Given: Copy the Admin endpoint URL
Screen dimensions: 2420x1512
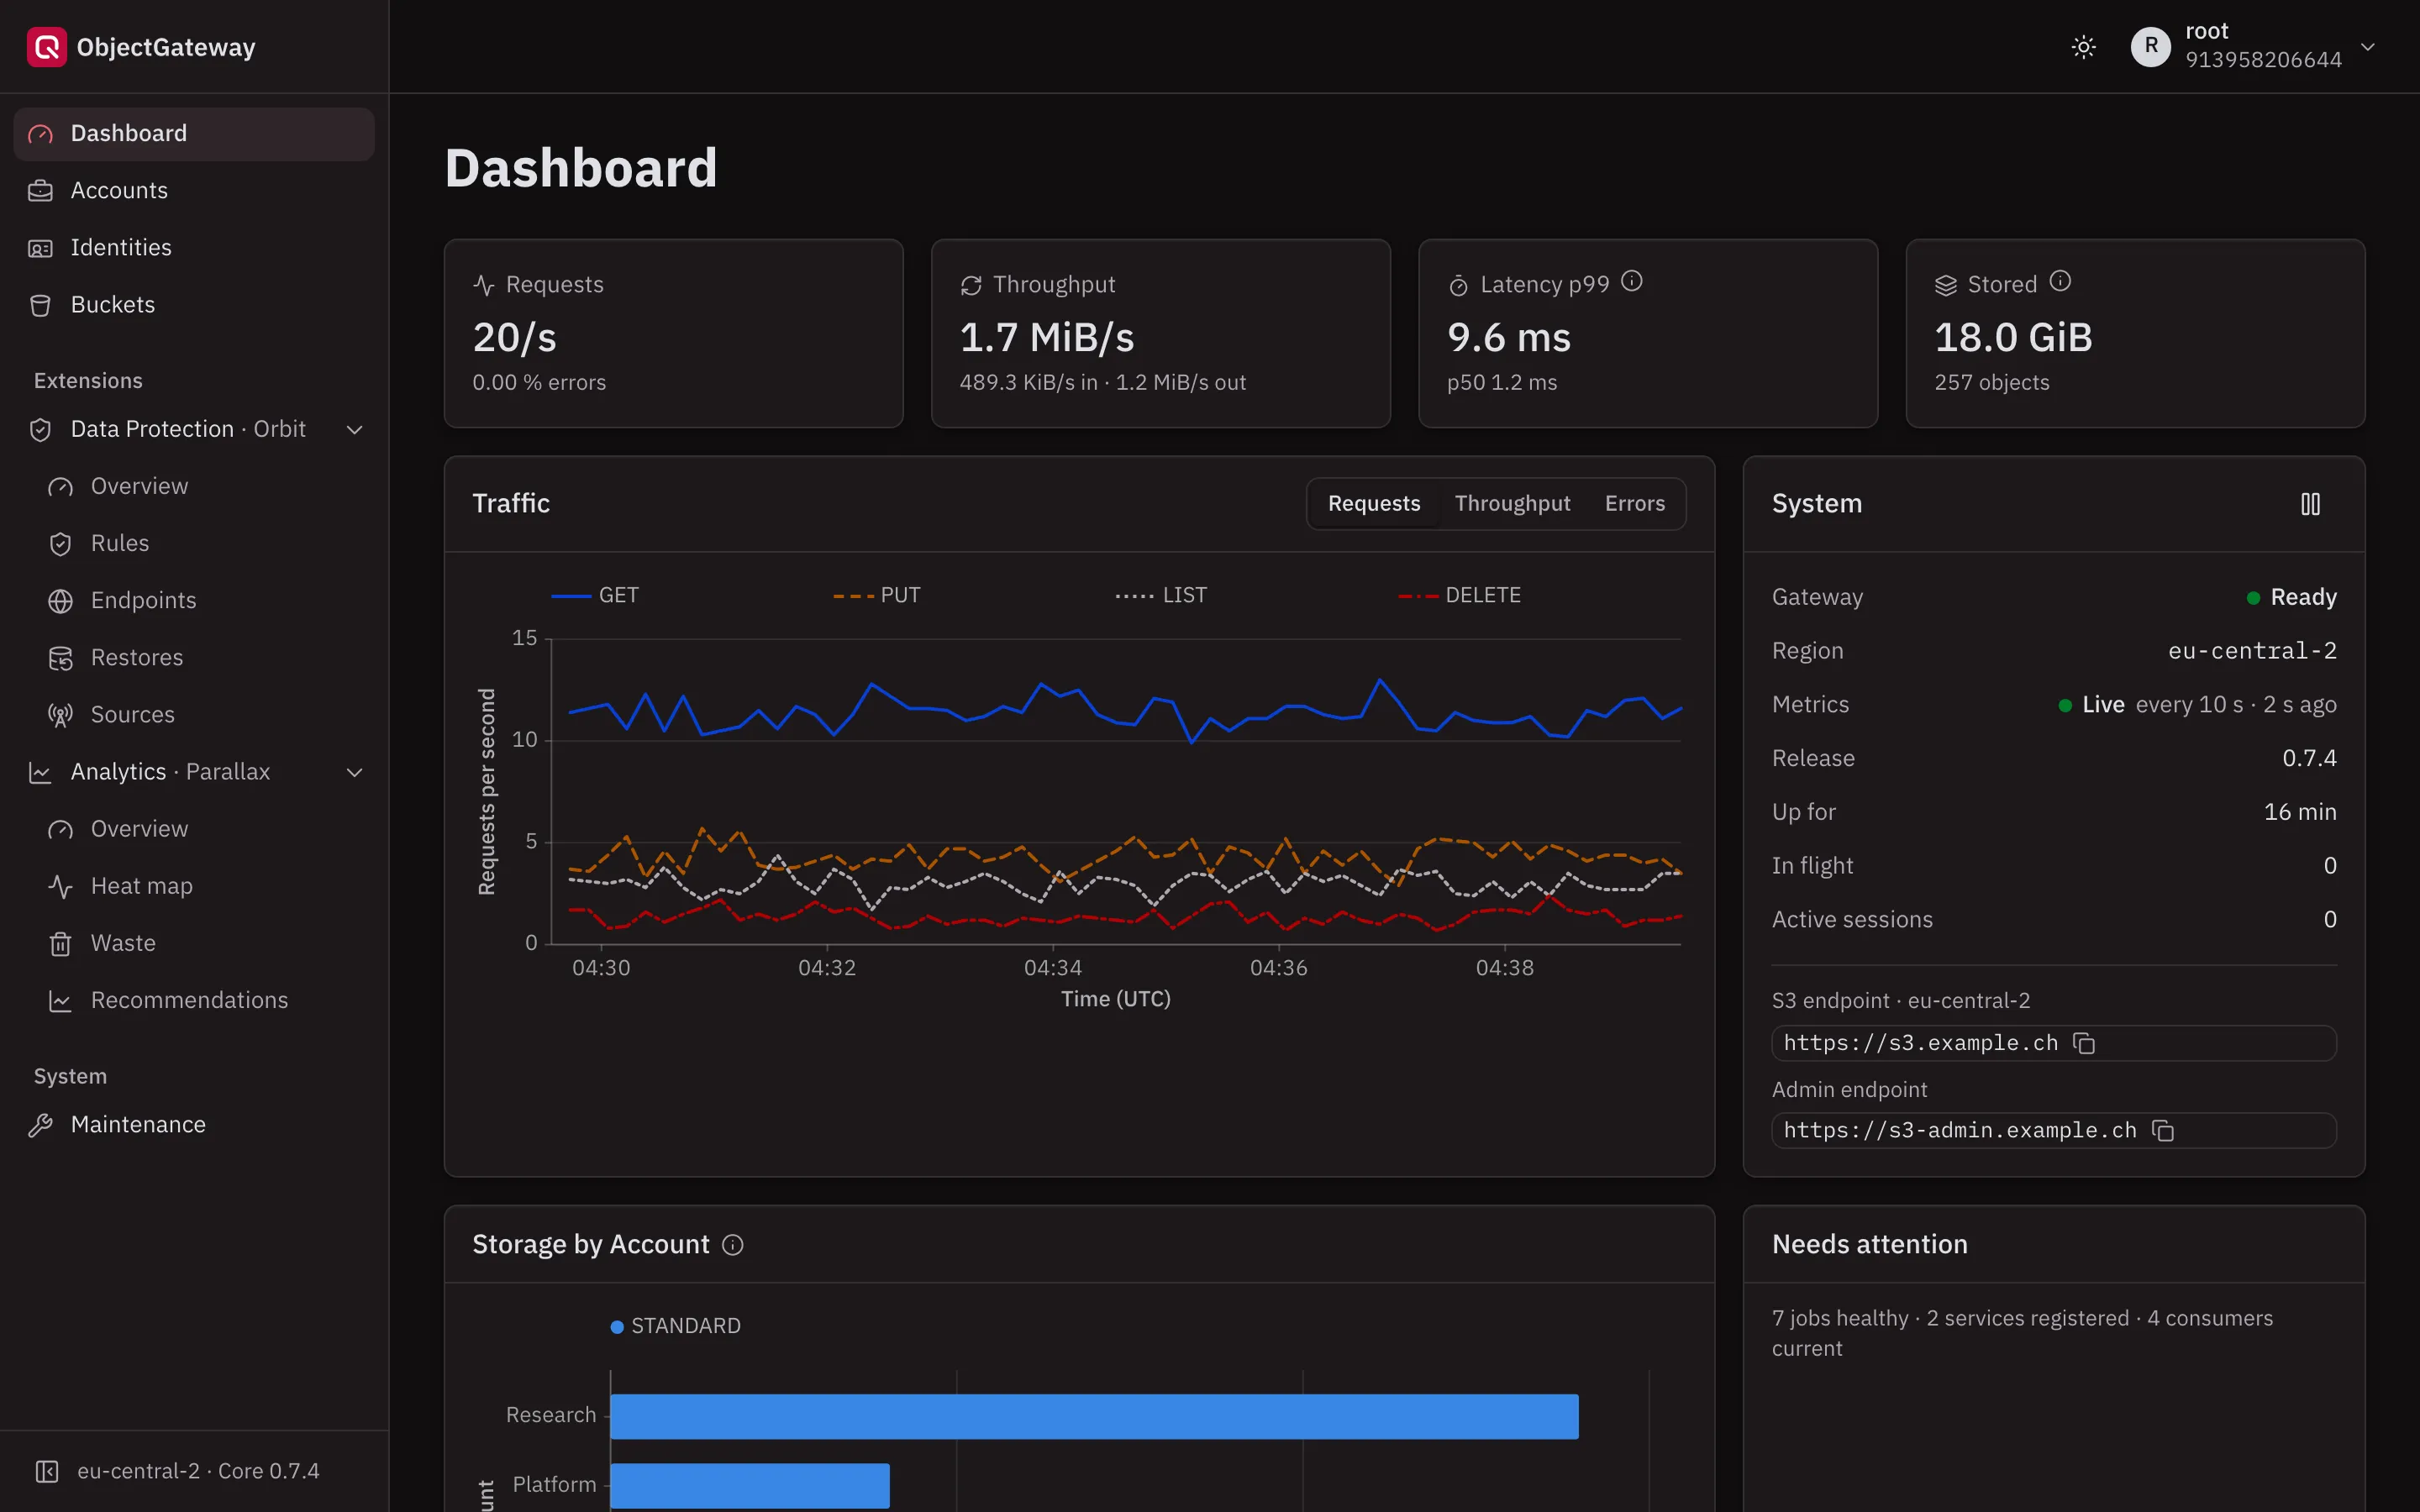Looking at the screenshot, I should coord(2163,1131).
